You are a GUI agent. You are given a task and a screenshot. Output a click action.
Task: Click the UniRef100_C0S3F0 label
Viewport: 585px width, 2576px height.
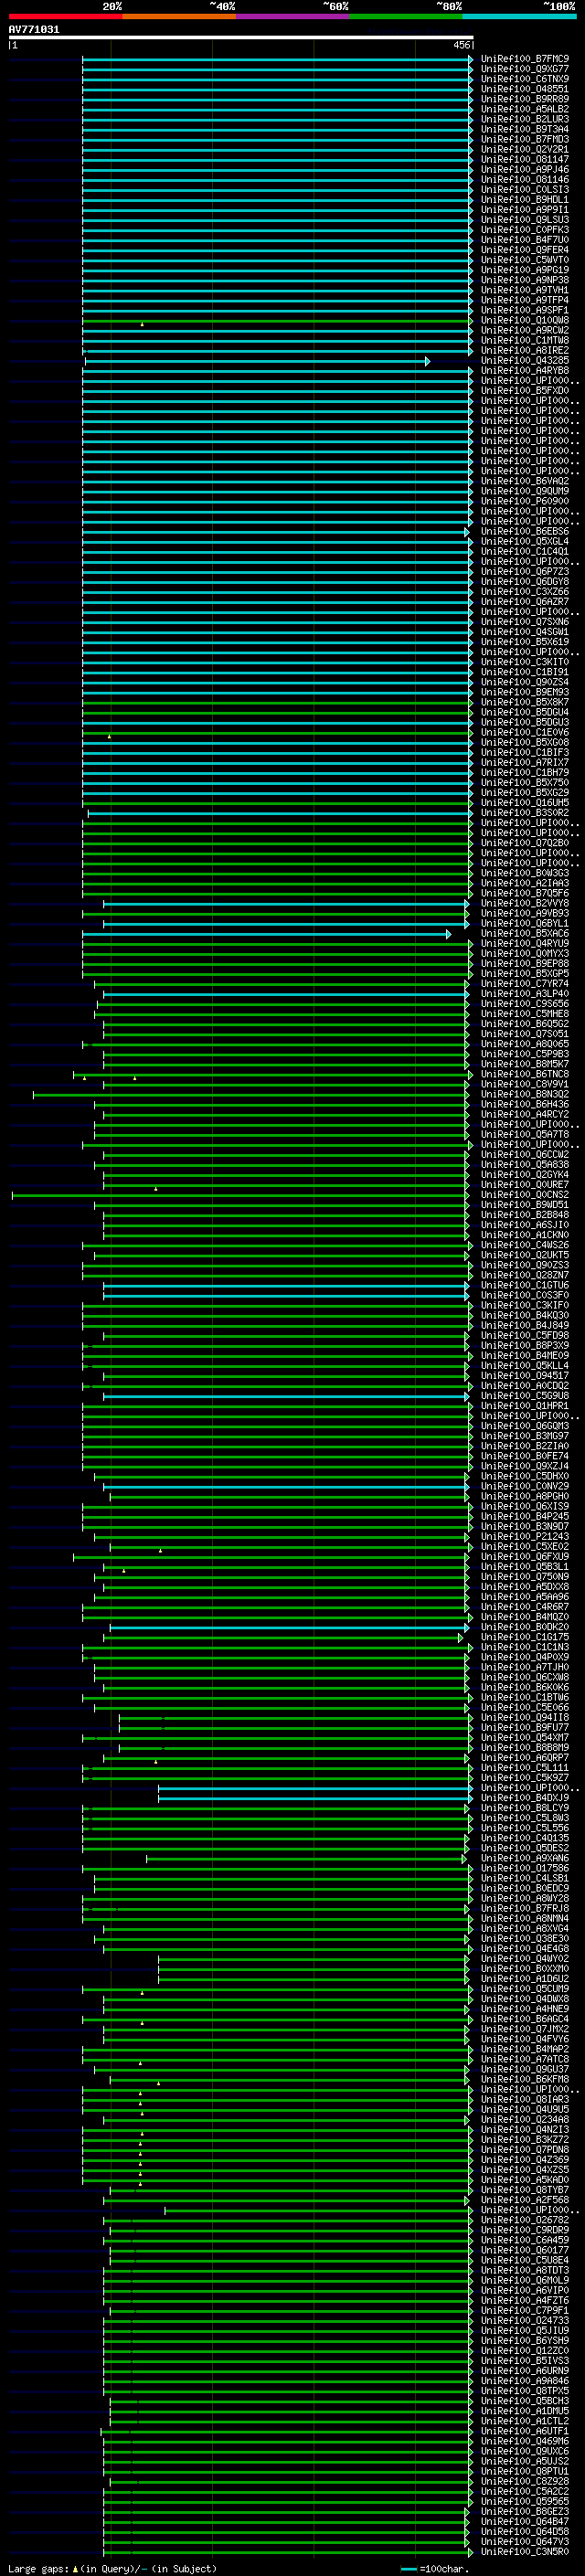tap(525, 1295)
